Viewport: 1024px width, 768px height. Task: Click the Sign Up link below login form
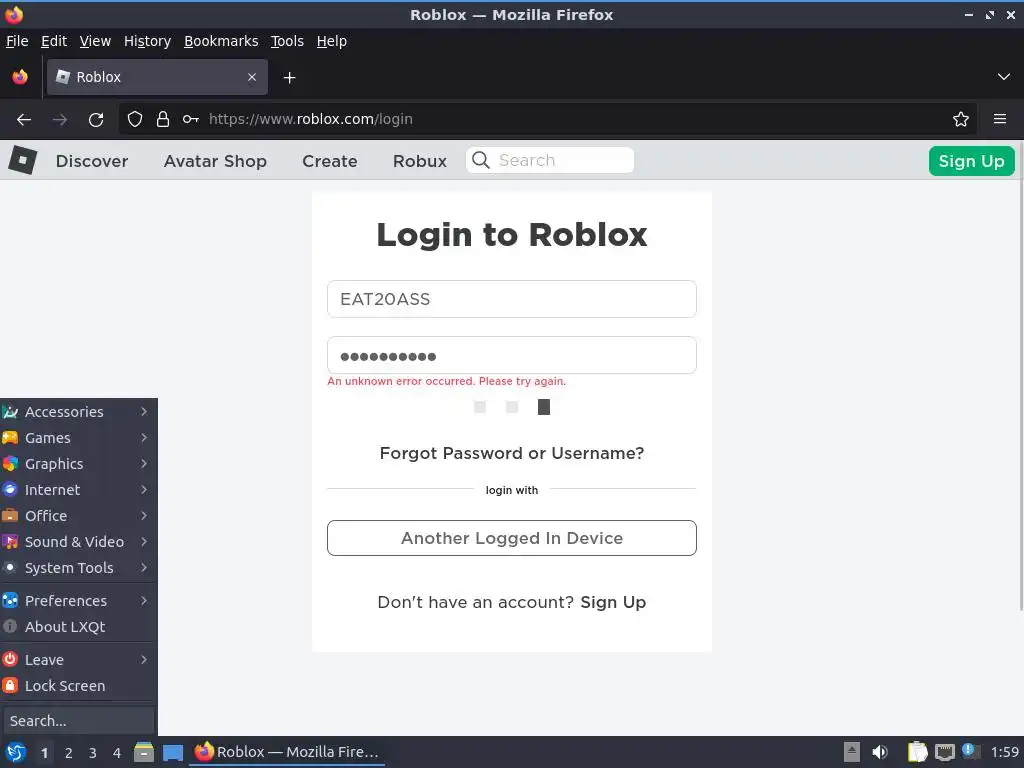(x=613, y=602)
